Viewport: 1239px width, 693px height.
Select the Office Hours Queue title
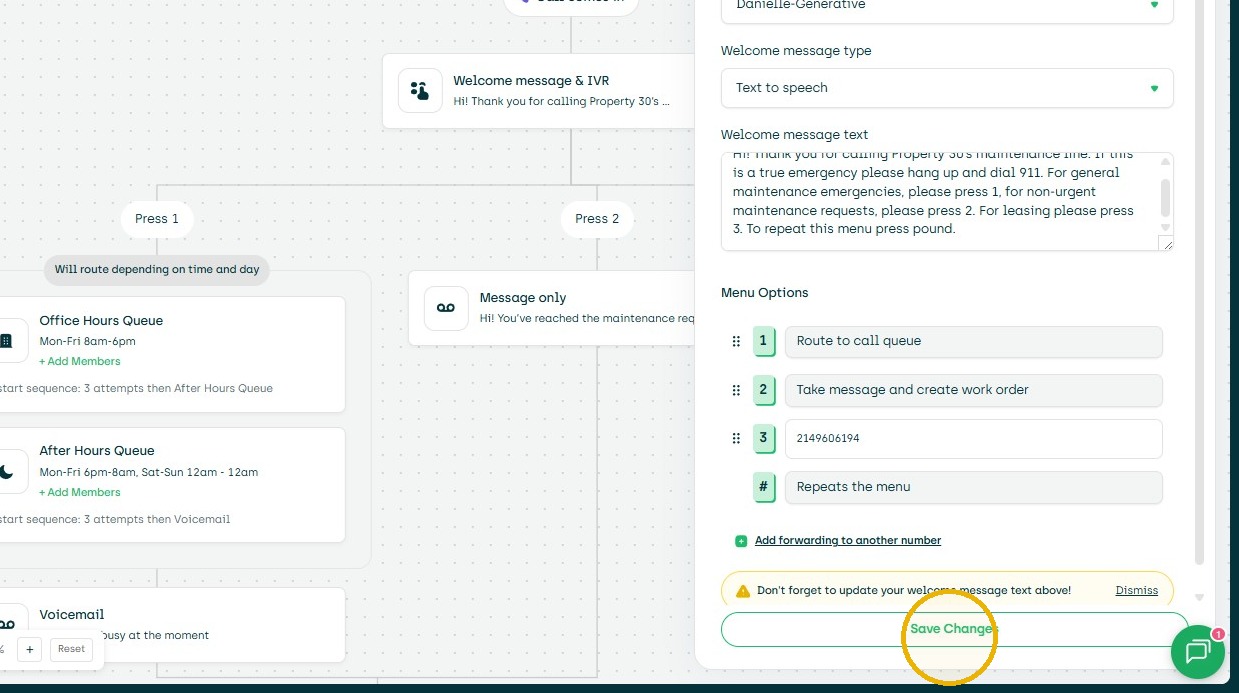[101, 321]
